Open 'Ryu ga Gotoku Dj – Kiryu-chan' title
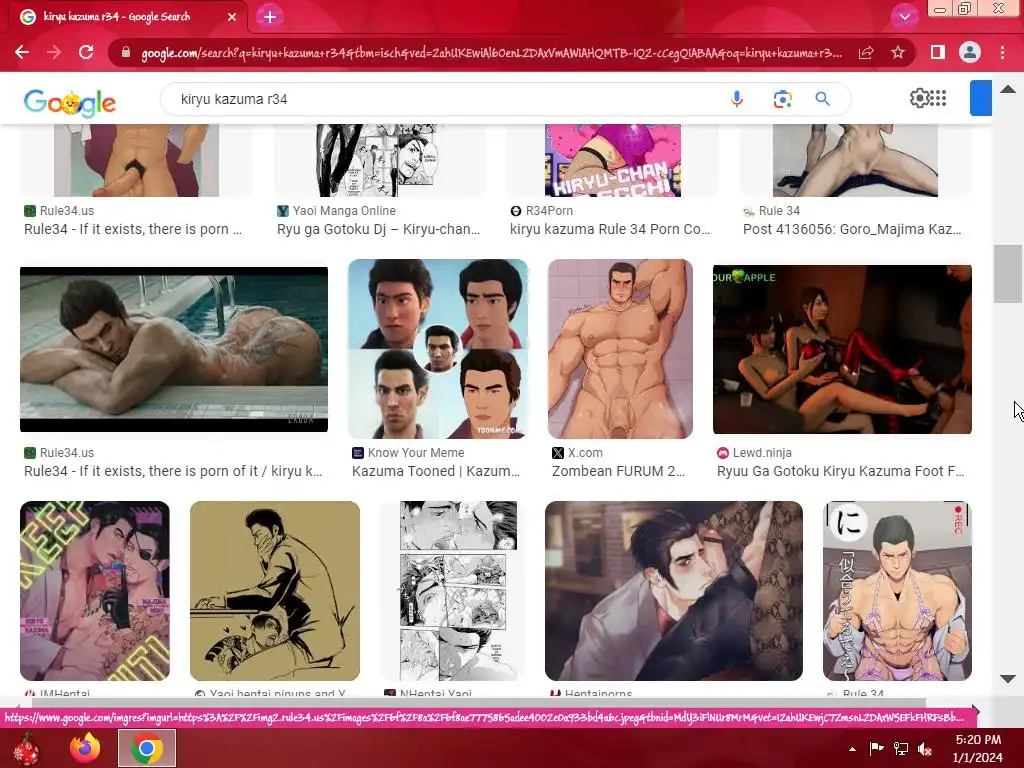The width and height of the screenshot is (1024, 768). click(378, 229)
